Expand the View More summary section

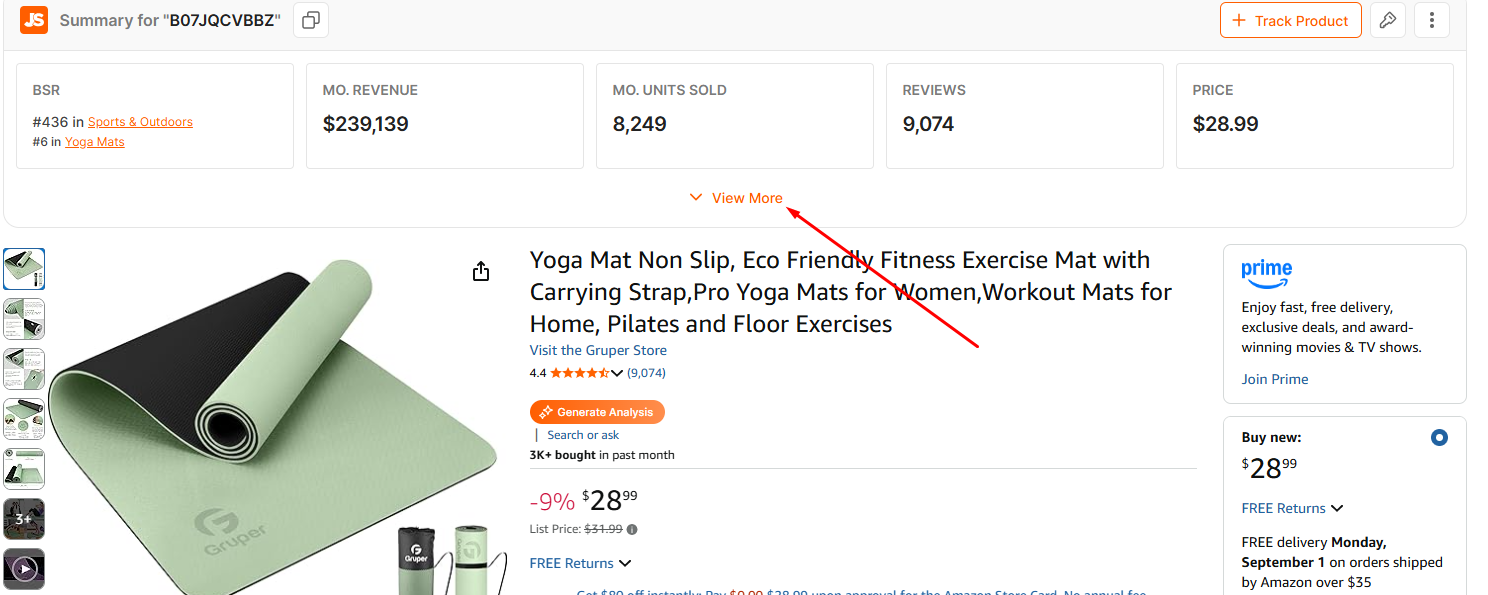pyautogui.click(x=736, y=198)
